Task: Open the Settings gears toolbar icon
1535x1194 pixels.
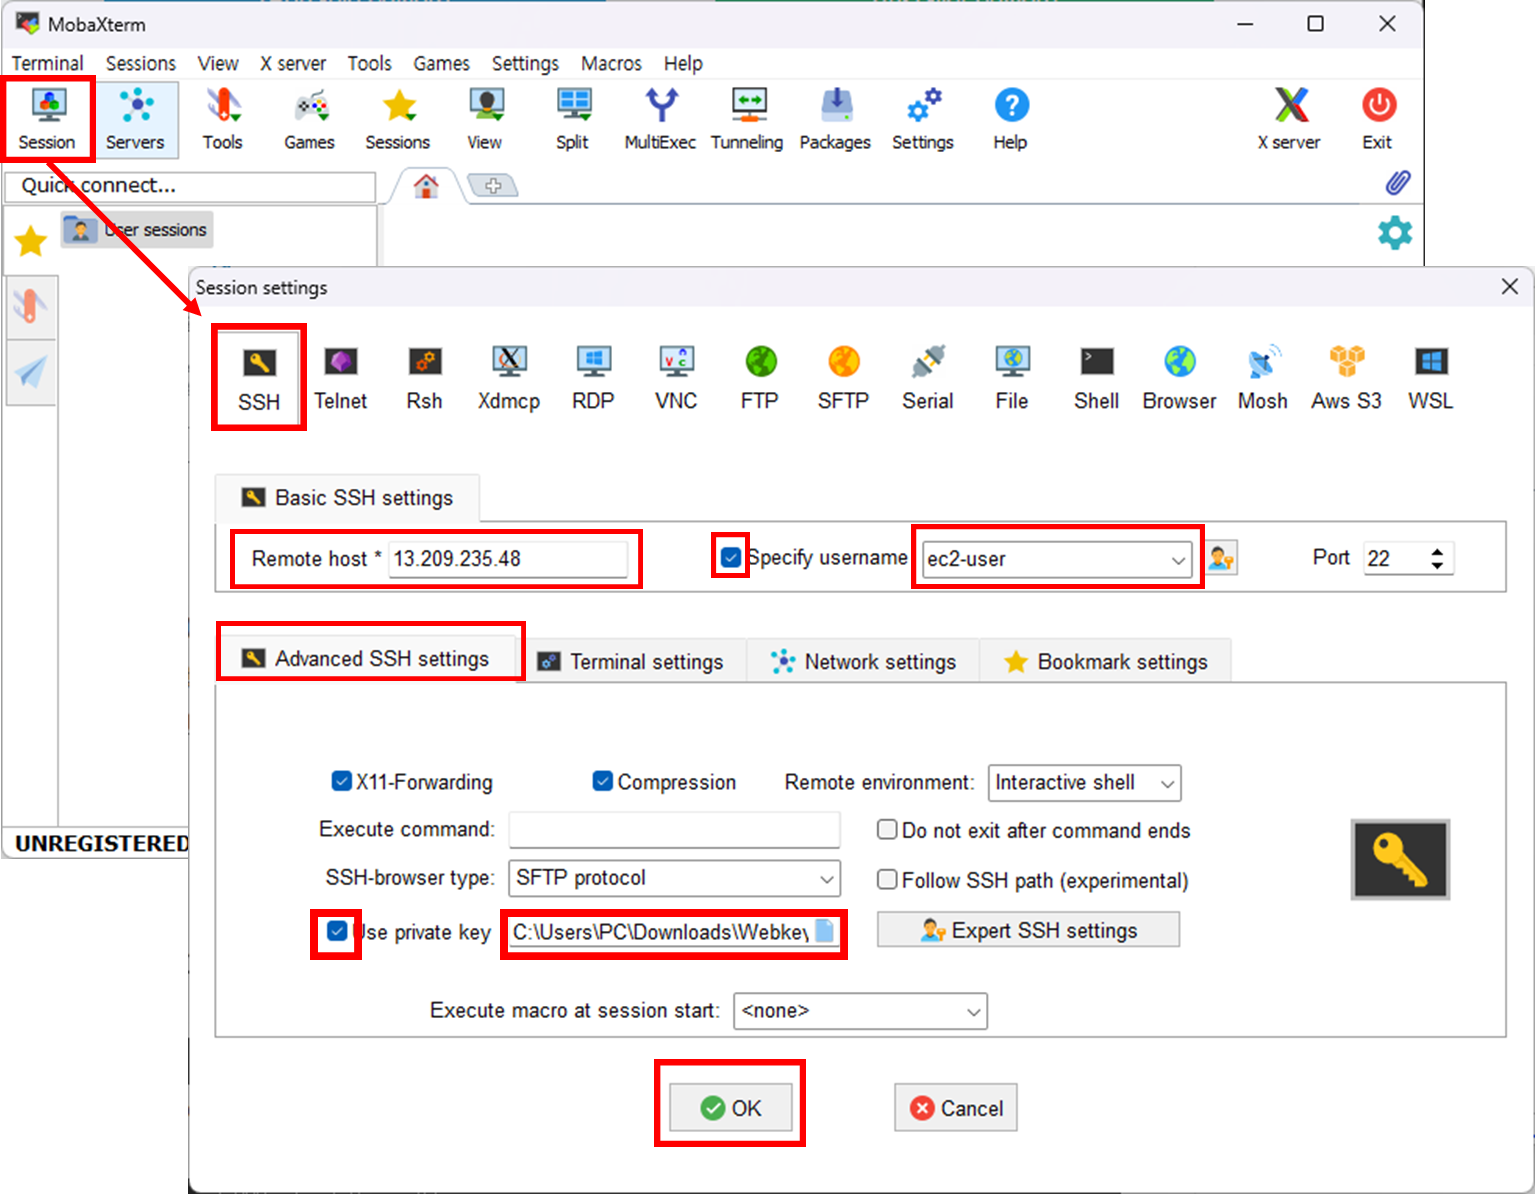Action: 922,119
